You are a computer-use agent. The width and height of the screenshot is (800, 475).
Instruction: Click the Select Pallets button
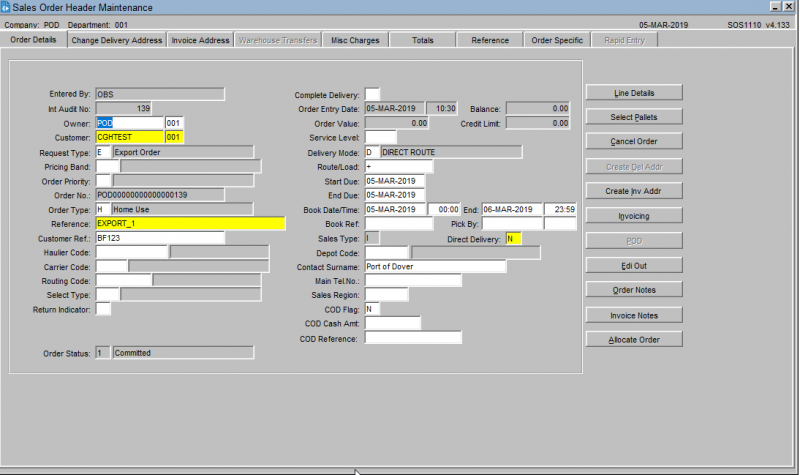point(633,117)
